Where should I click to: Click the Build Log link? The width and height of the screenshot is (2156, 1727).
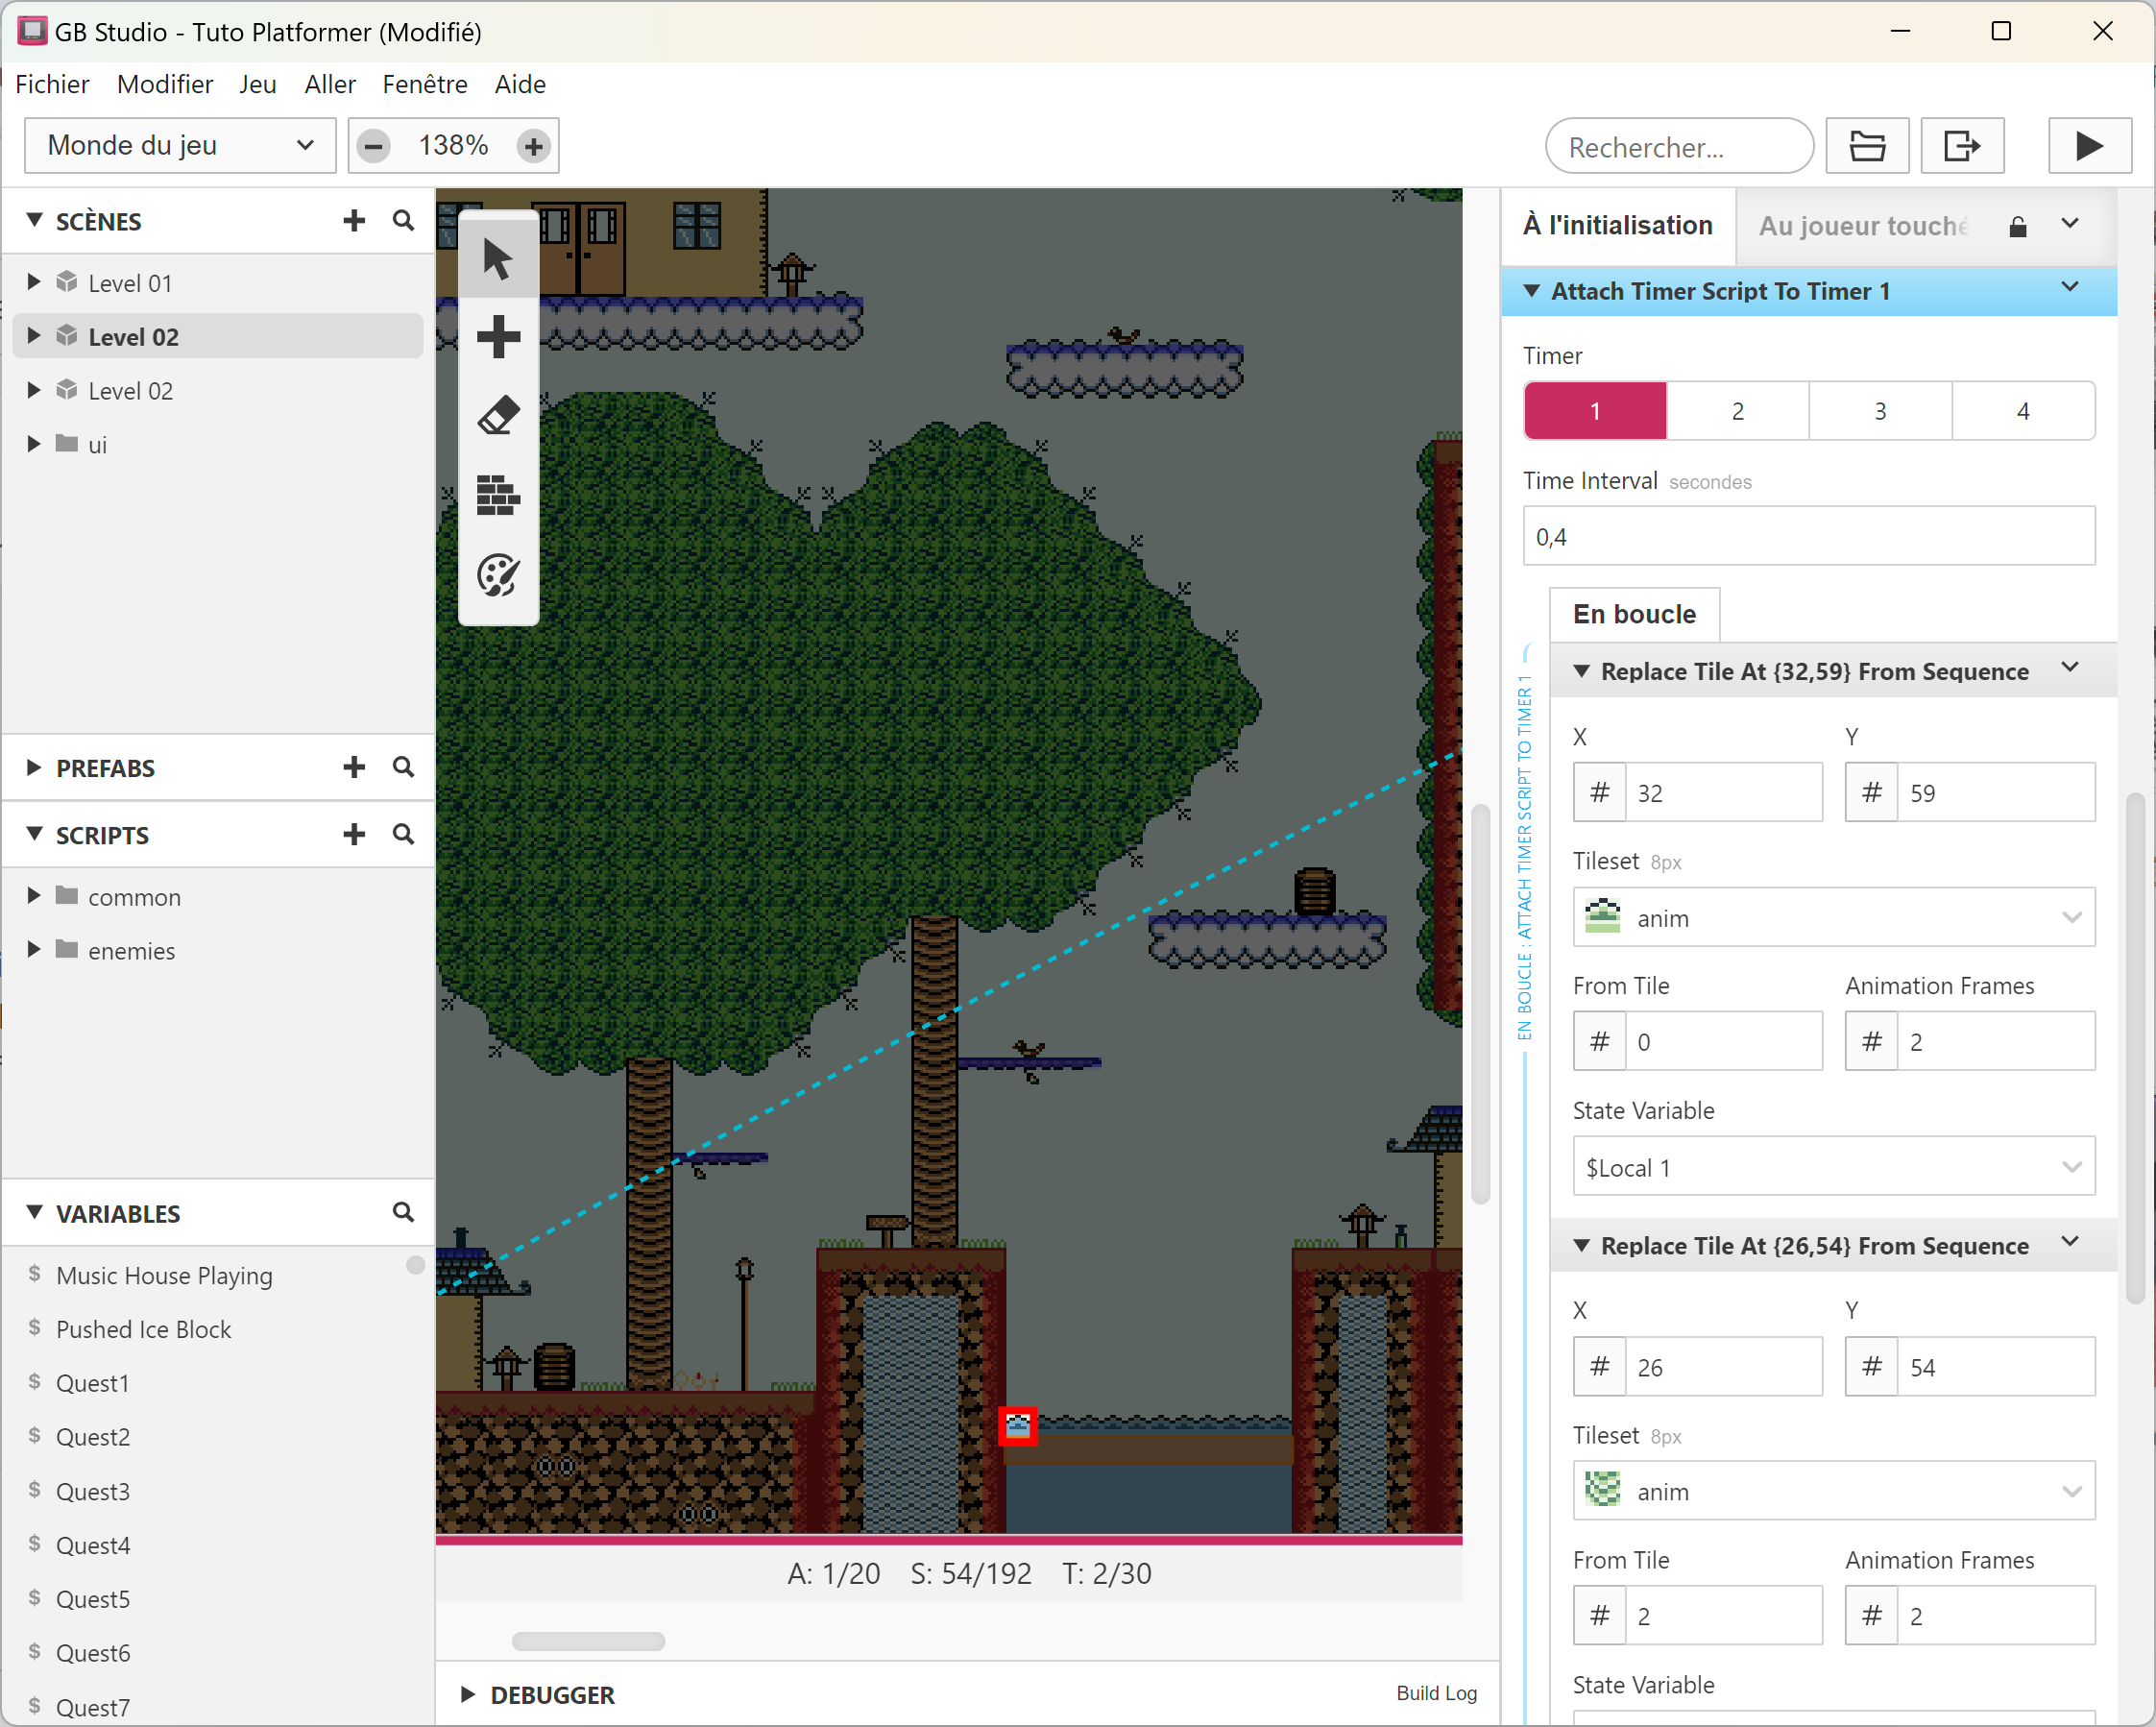[x=1436, y=1692]
